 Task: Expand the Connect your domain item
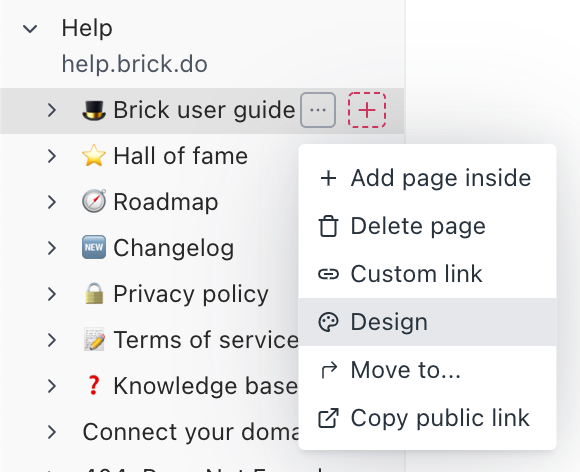52,432
